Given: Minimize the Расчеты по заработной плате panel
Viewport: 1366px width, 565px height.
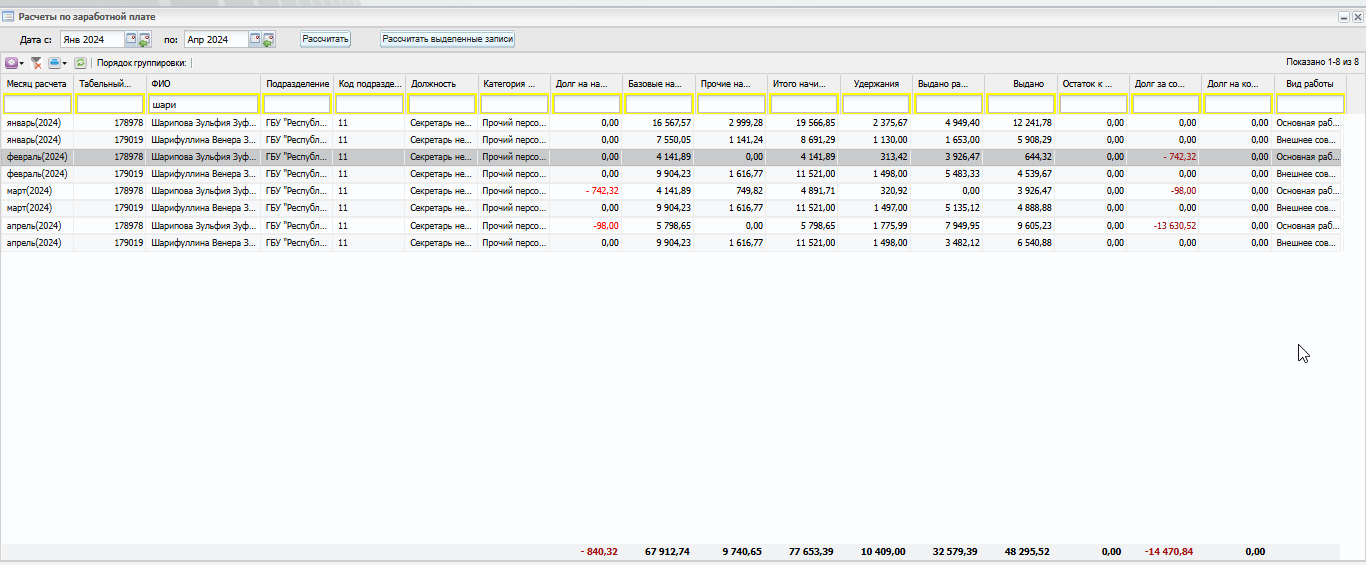Looking at the screenshot, I should 1343,18.
